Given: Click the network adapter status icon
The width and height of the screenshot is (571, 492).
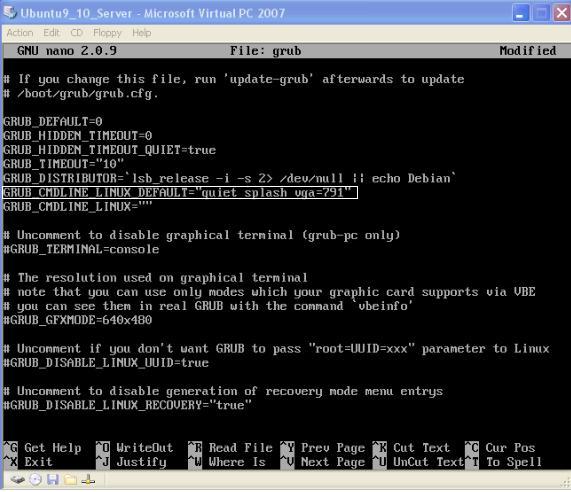Looking at the screenshot, I should point(88,480).
